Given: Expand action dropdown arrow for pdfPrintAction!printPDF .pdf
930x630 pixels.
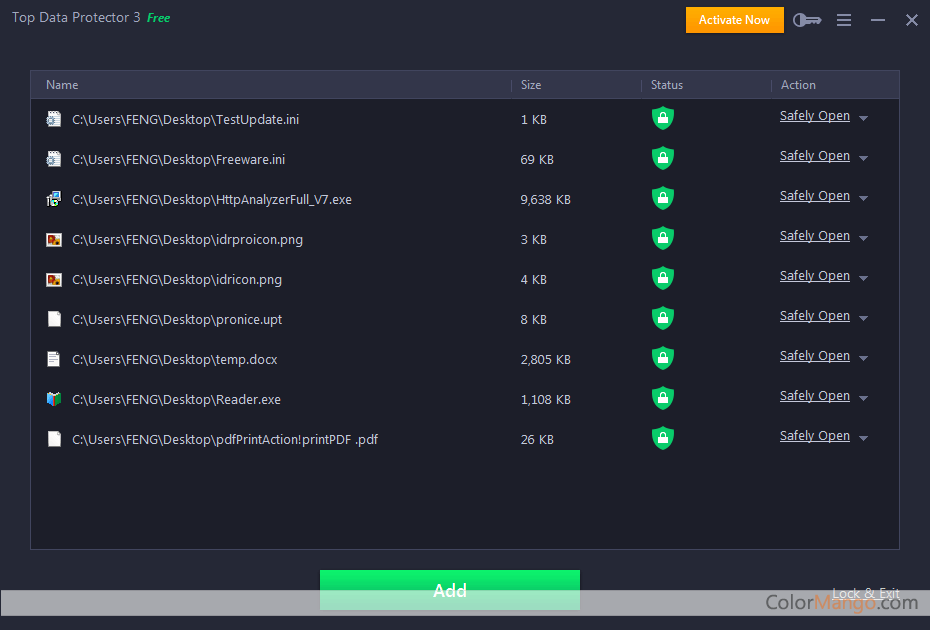Looking at the screenshot, I should point(863,438).
